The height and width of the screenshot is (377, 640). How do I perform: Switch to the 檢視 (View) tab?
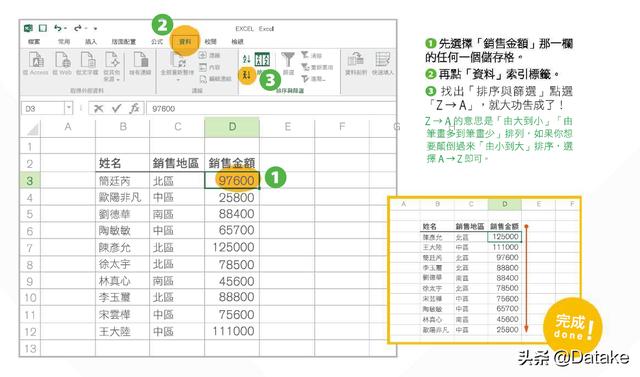pos(237,42)
